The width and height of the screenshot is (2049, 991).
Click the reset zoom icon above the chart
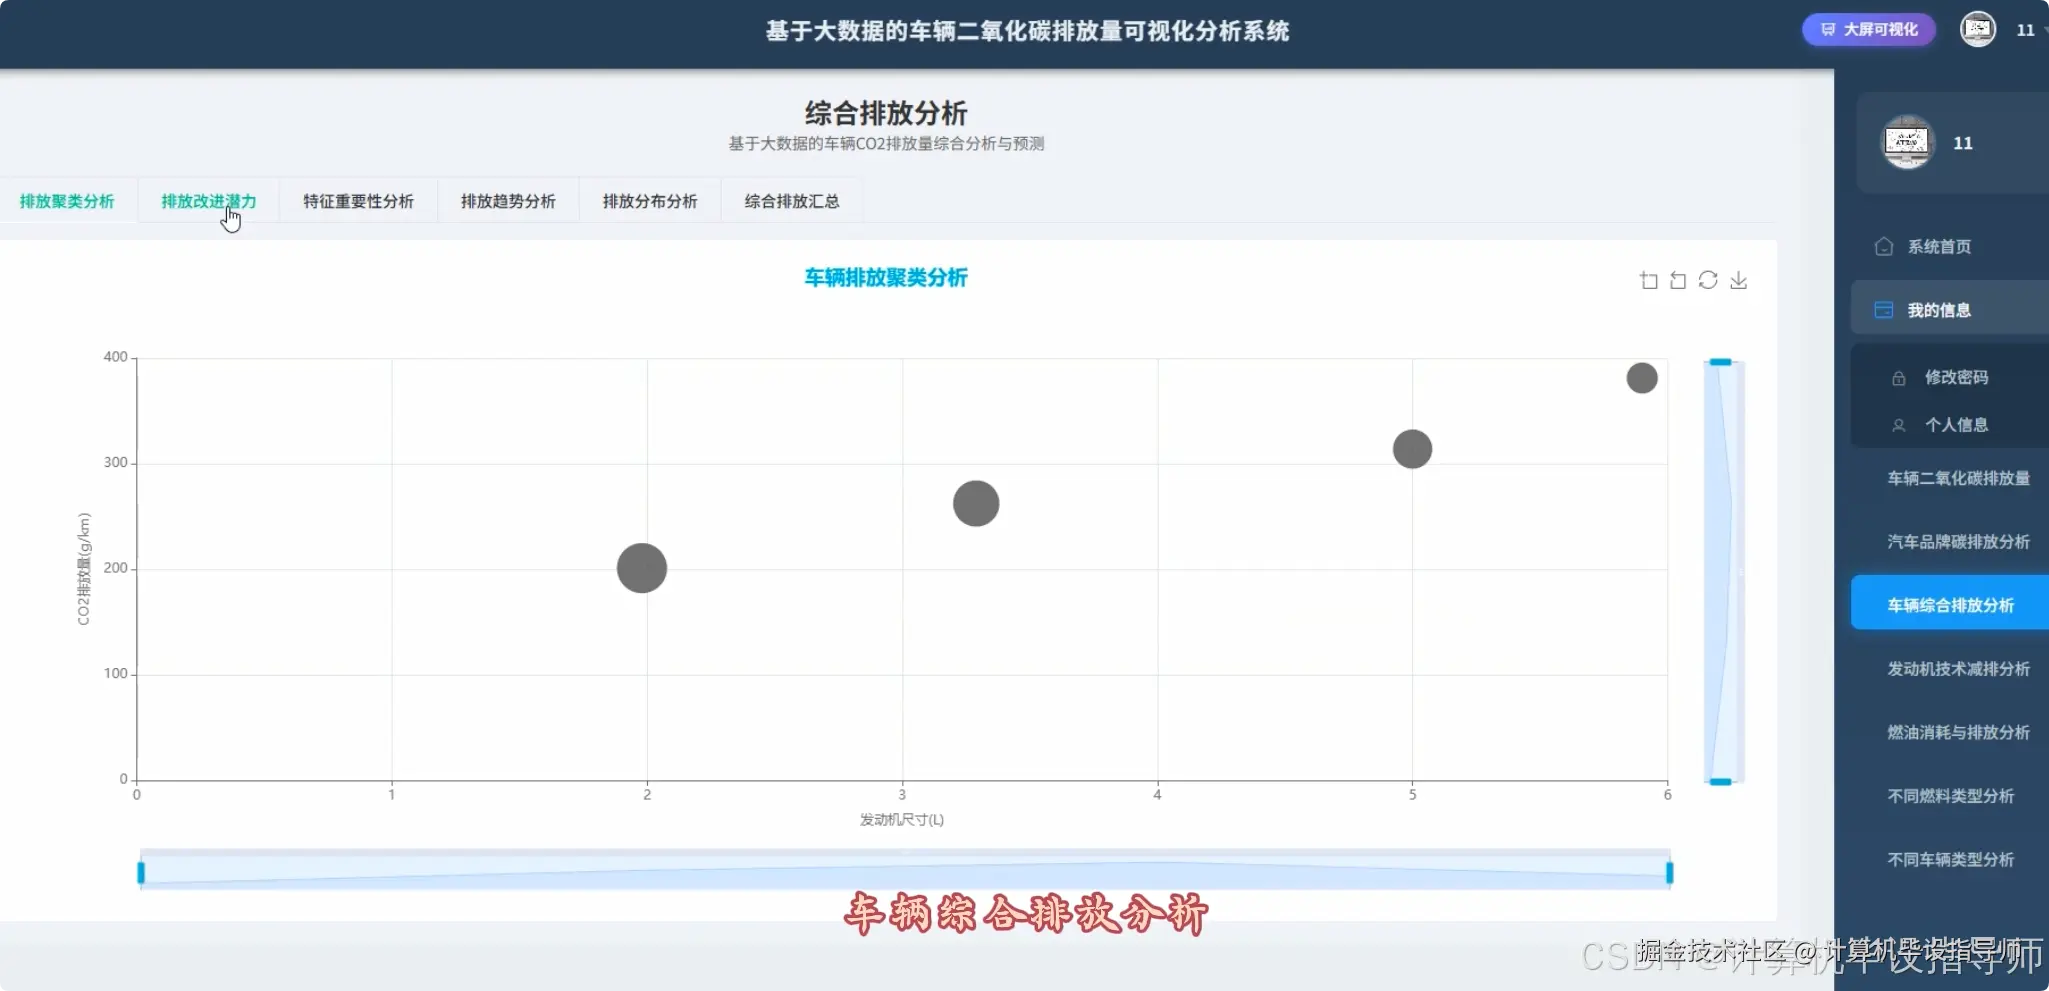tap(1677, 280)
